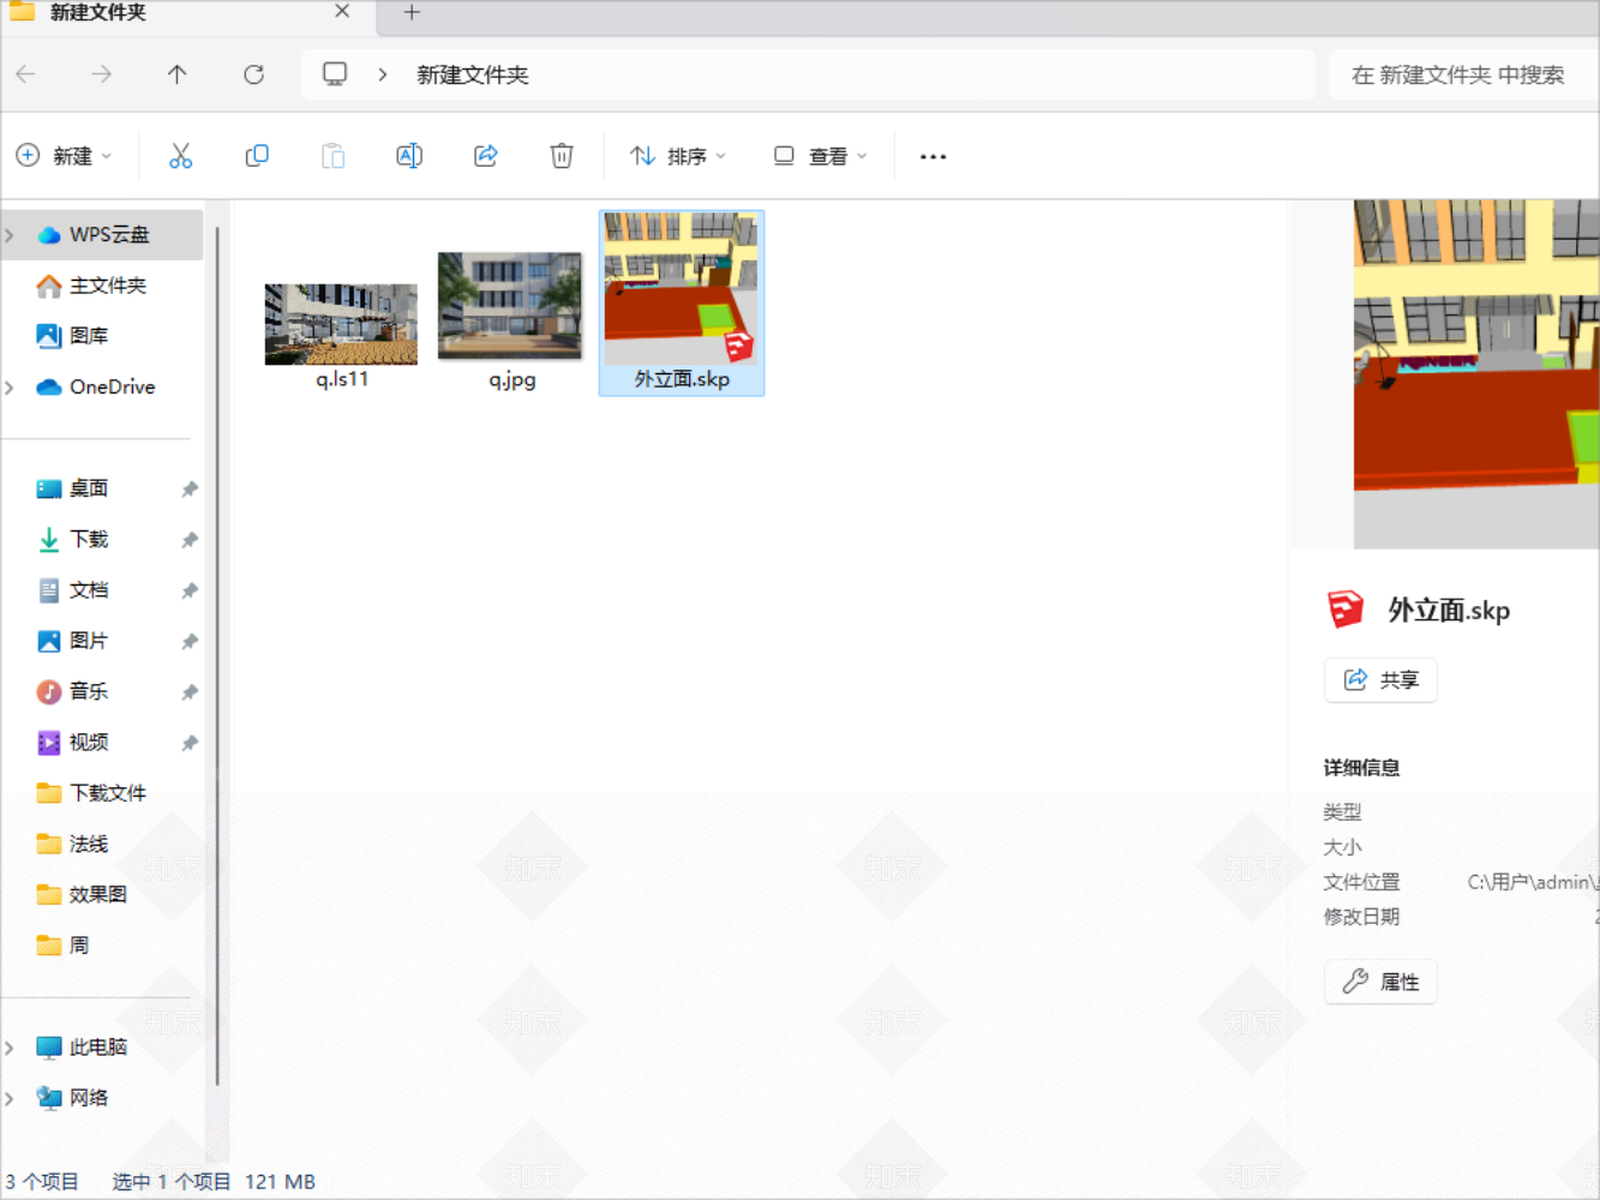The height and width of the screenshot is (1200, 1600).
Task: Click the Delete trash can icon
Action: click(562, 156)
